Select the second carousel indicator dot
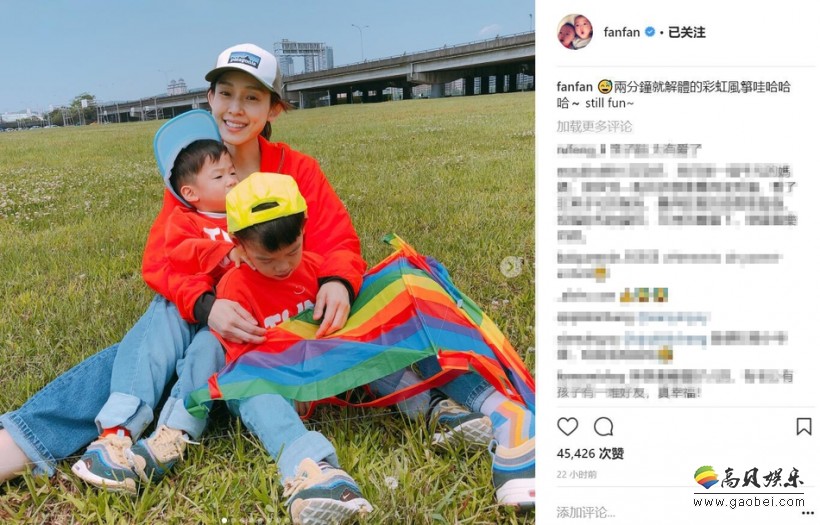Image resolution: width=820 pixels, height=525 pixels. pos(234,520)
